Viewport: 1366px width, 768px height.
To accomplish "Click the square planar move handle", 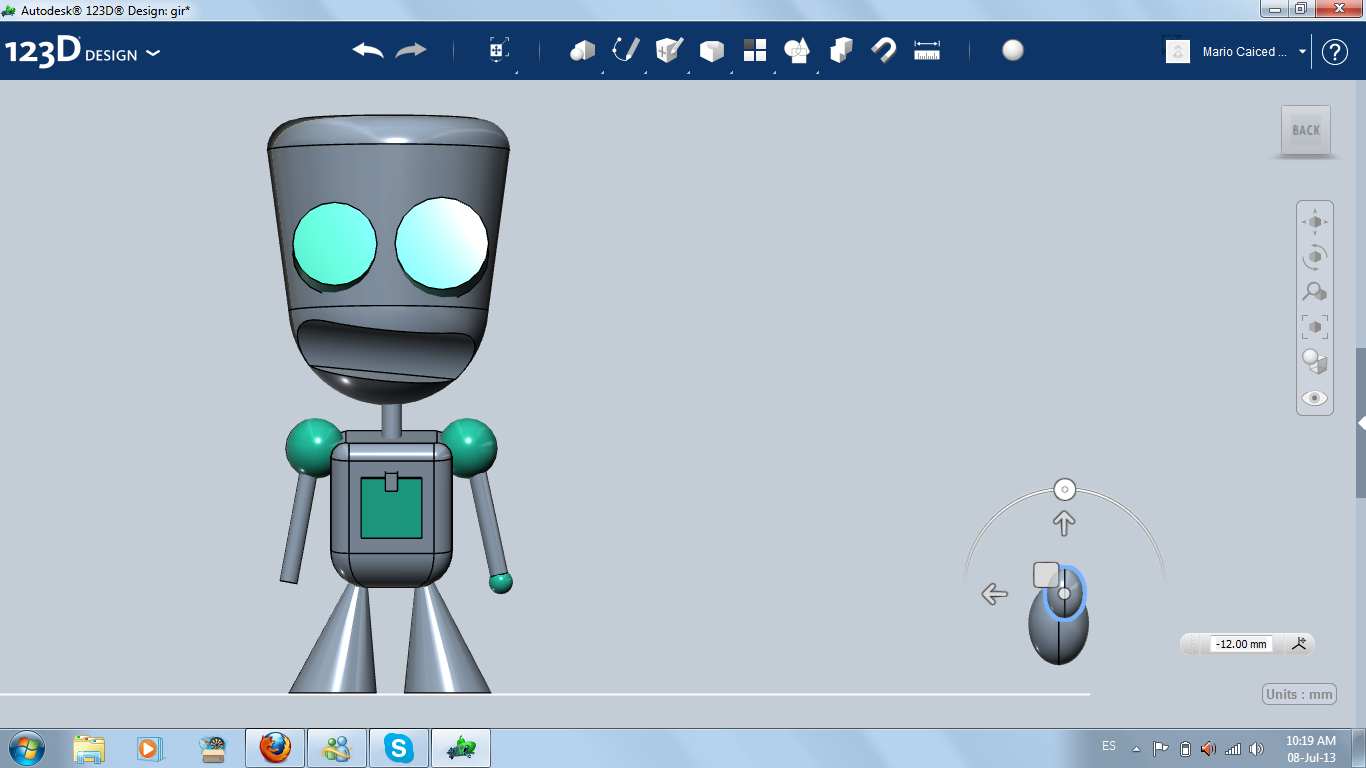I will point(1046,574).
